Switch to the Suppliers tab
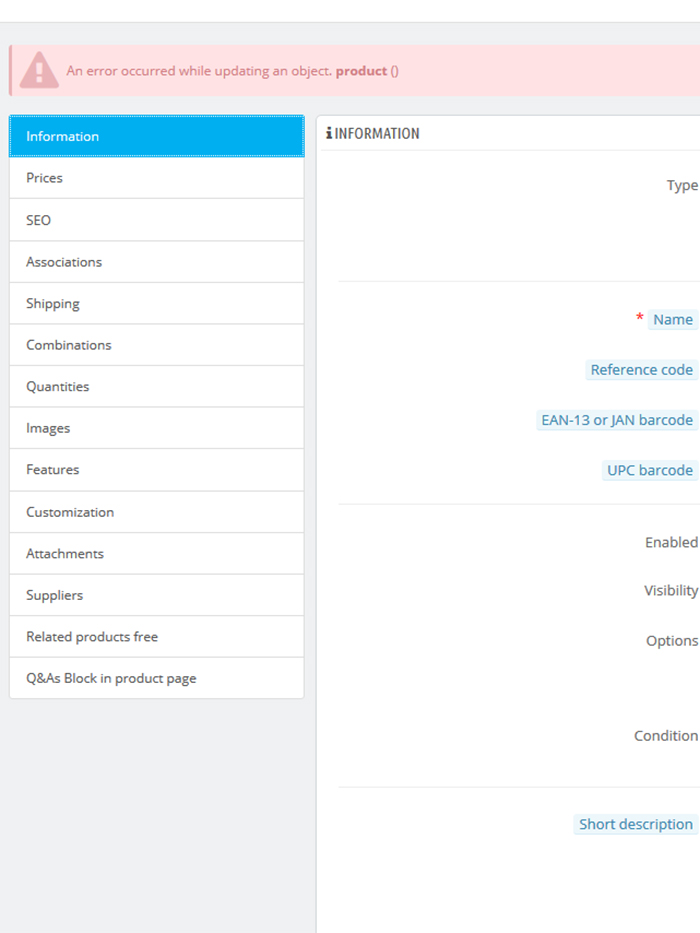 tap(157, 596)
